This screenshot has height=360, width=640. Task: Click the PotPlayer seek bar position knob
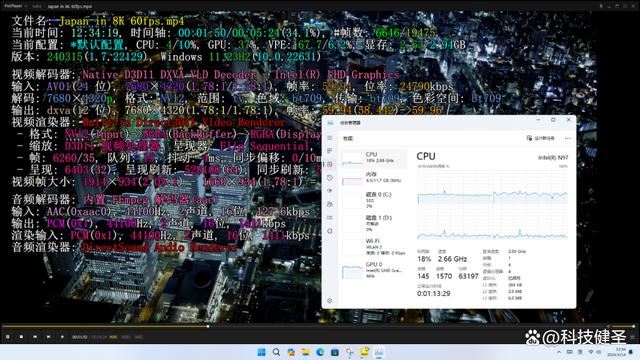click(x=208, y=326)
